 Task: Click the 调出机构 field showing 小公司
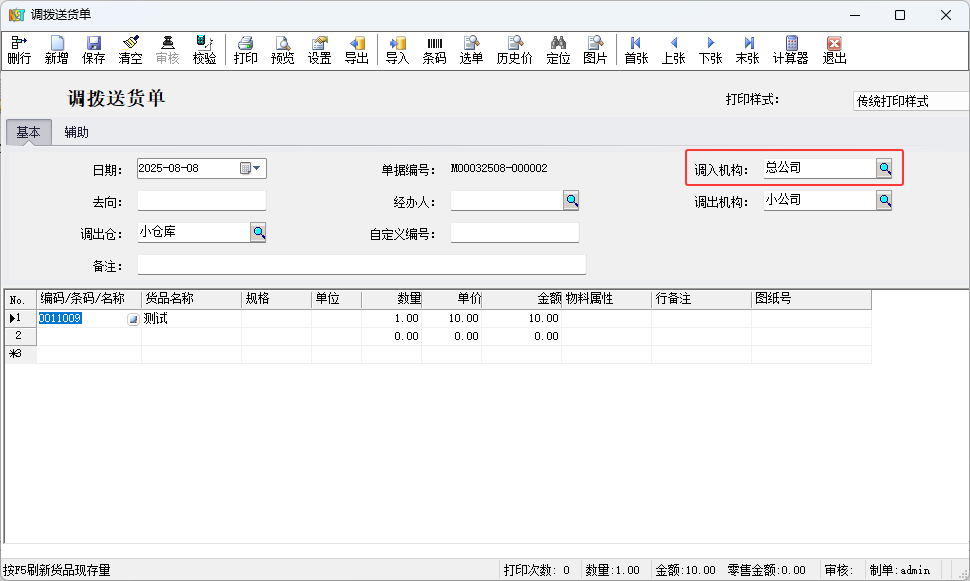click(x=820, y=200)
